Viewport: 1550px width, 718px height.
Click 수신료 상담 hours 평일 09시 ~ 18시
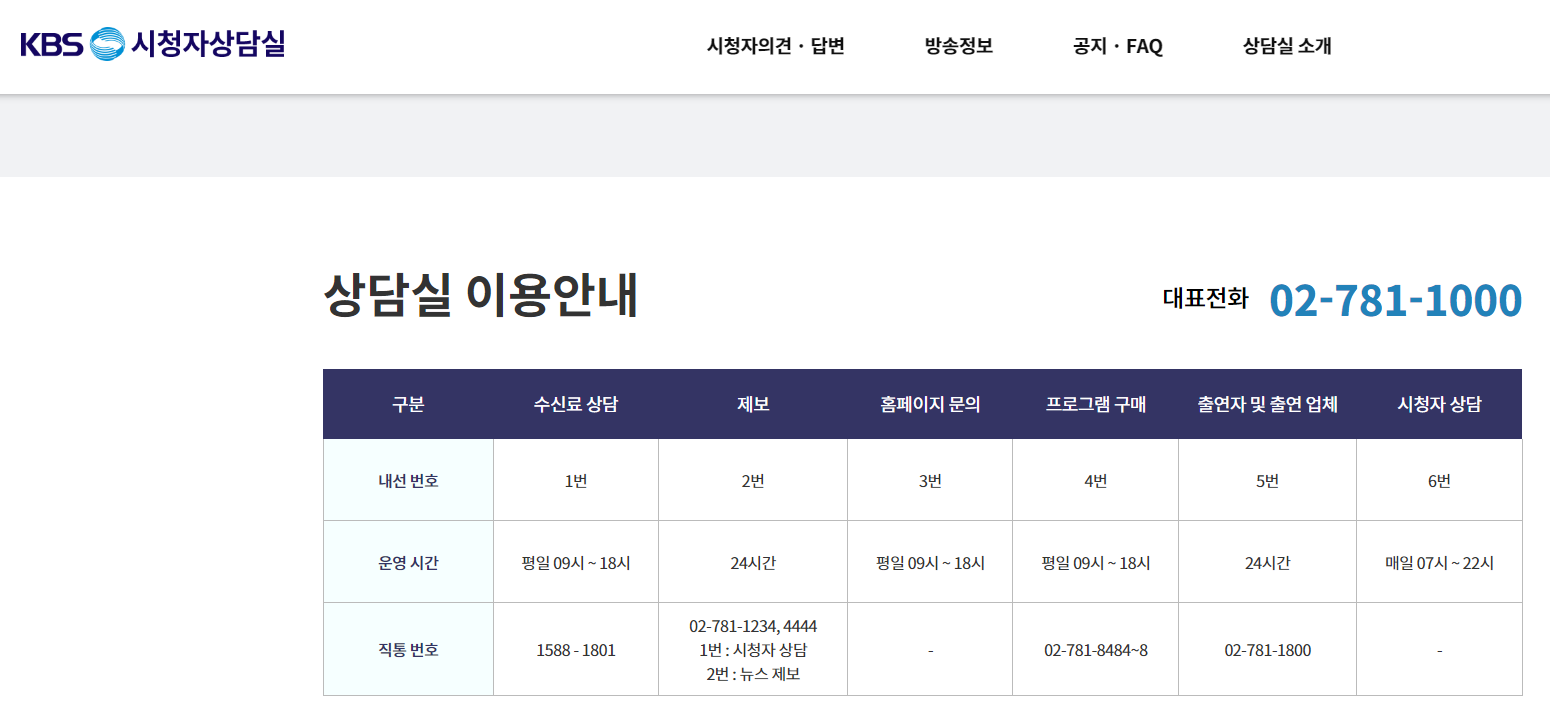[576, 563]
